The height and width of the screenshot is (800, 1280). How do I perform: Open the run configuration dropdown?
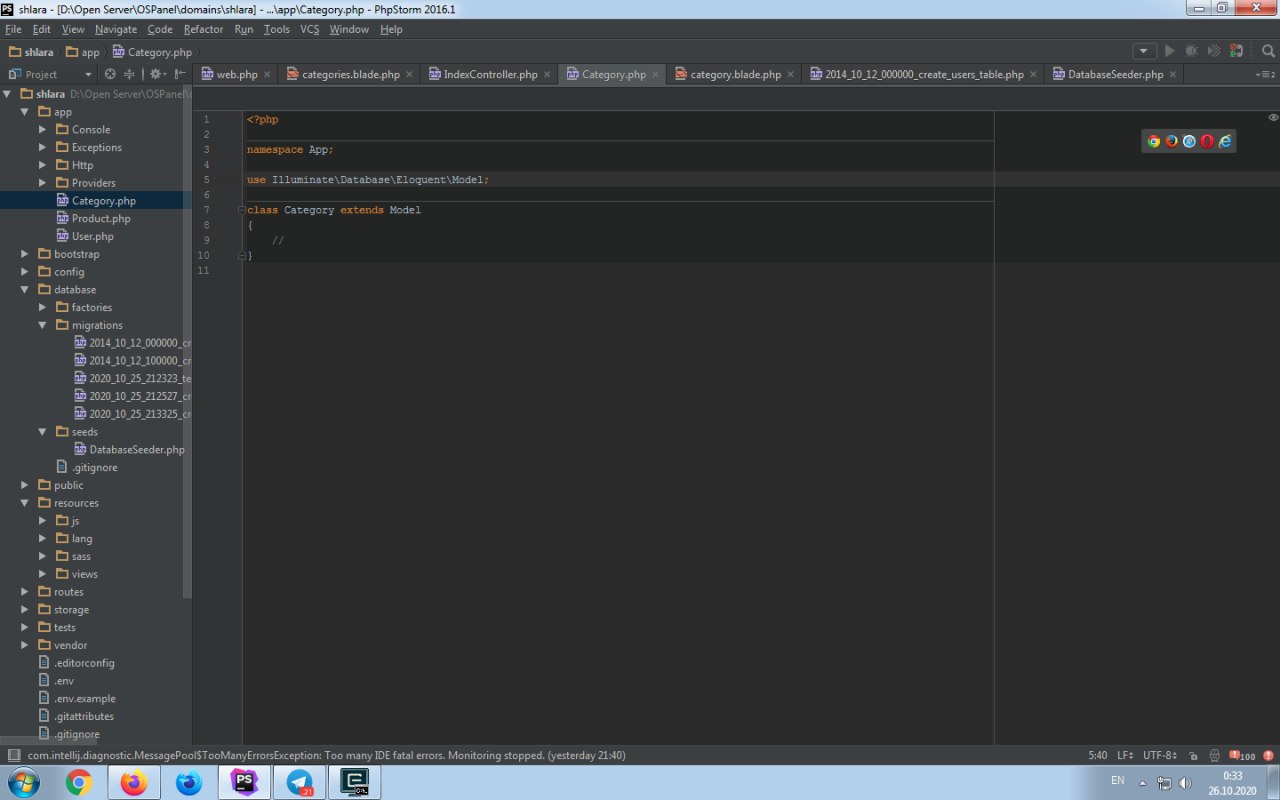pos(1144,51)
